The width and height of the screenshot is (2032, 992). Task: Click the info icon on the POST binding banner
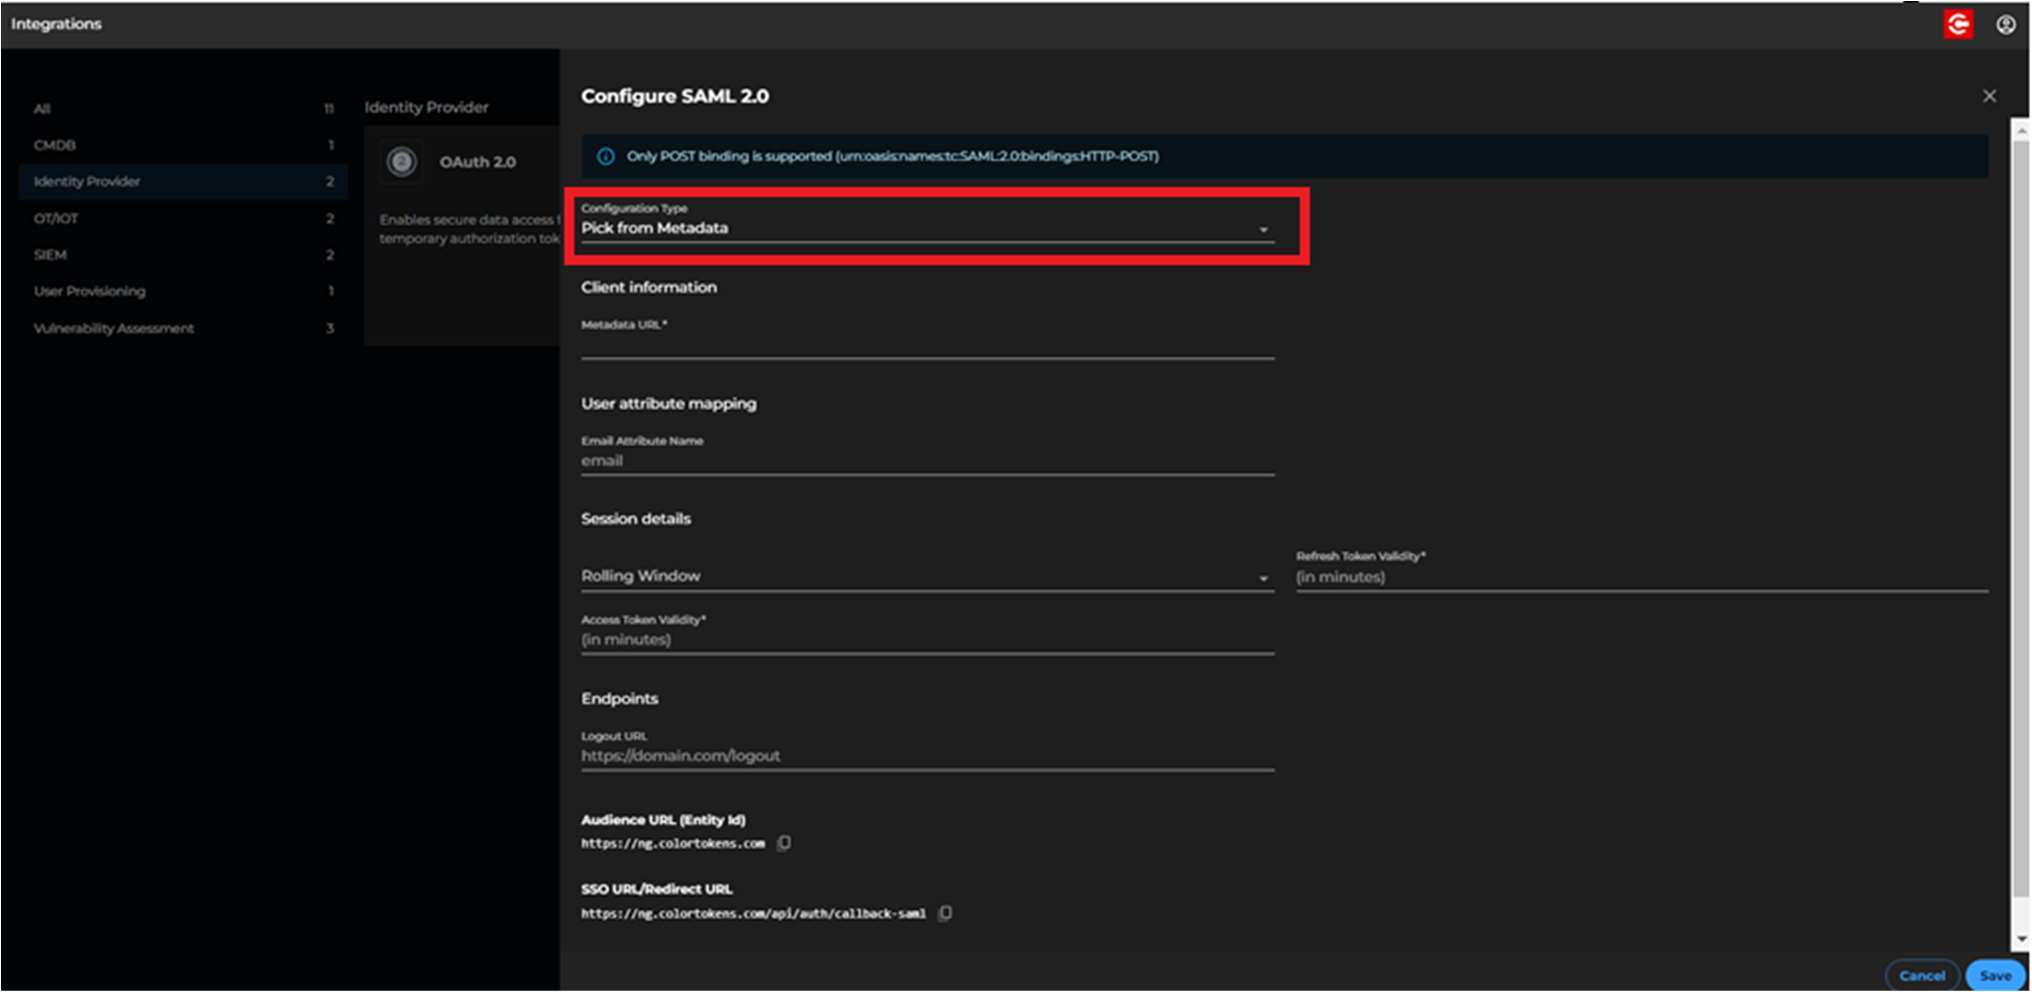pyautogui.click(x=607, y=156)
